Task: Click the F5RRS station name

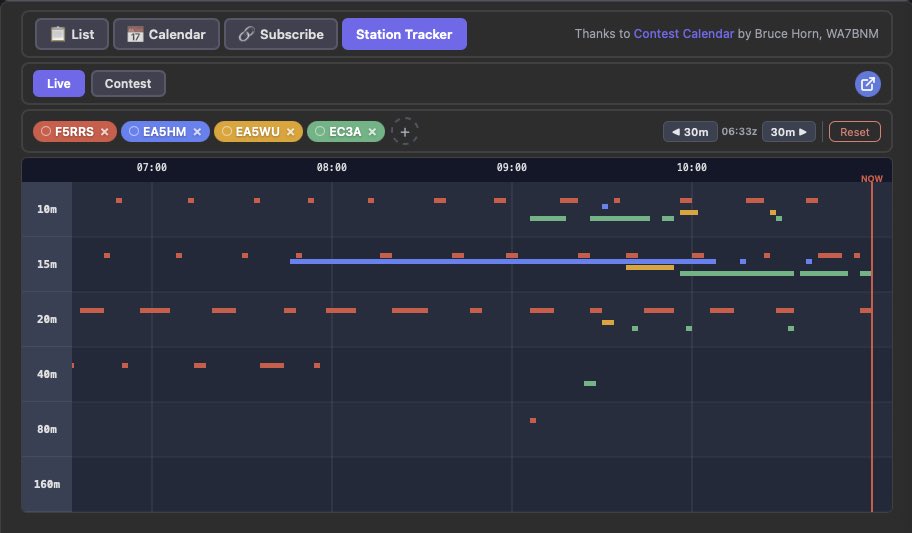Action: pos(74,132)
